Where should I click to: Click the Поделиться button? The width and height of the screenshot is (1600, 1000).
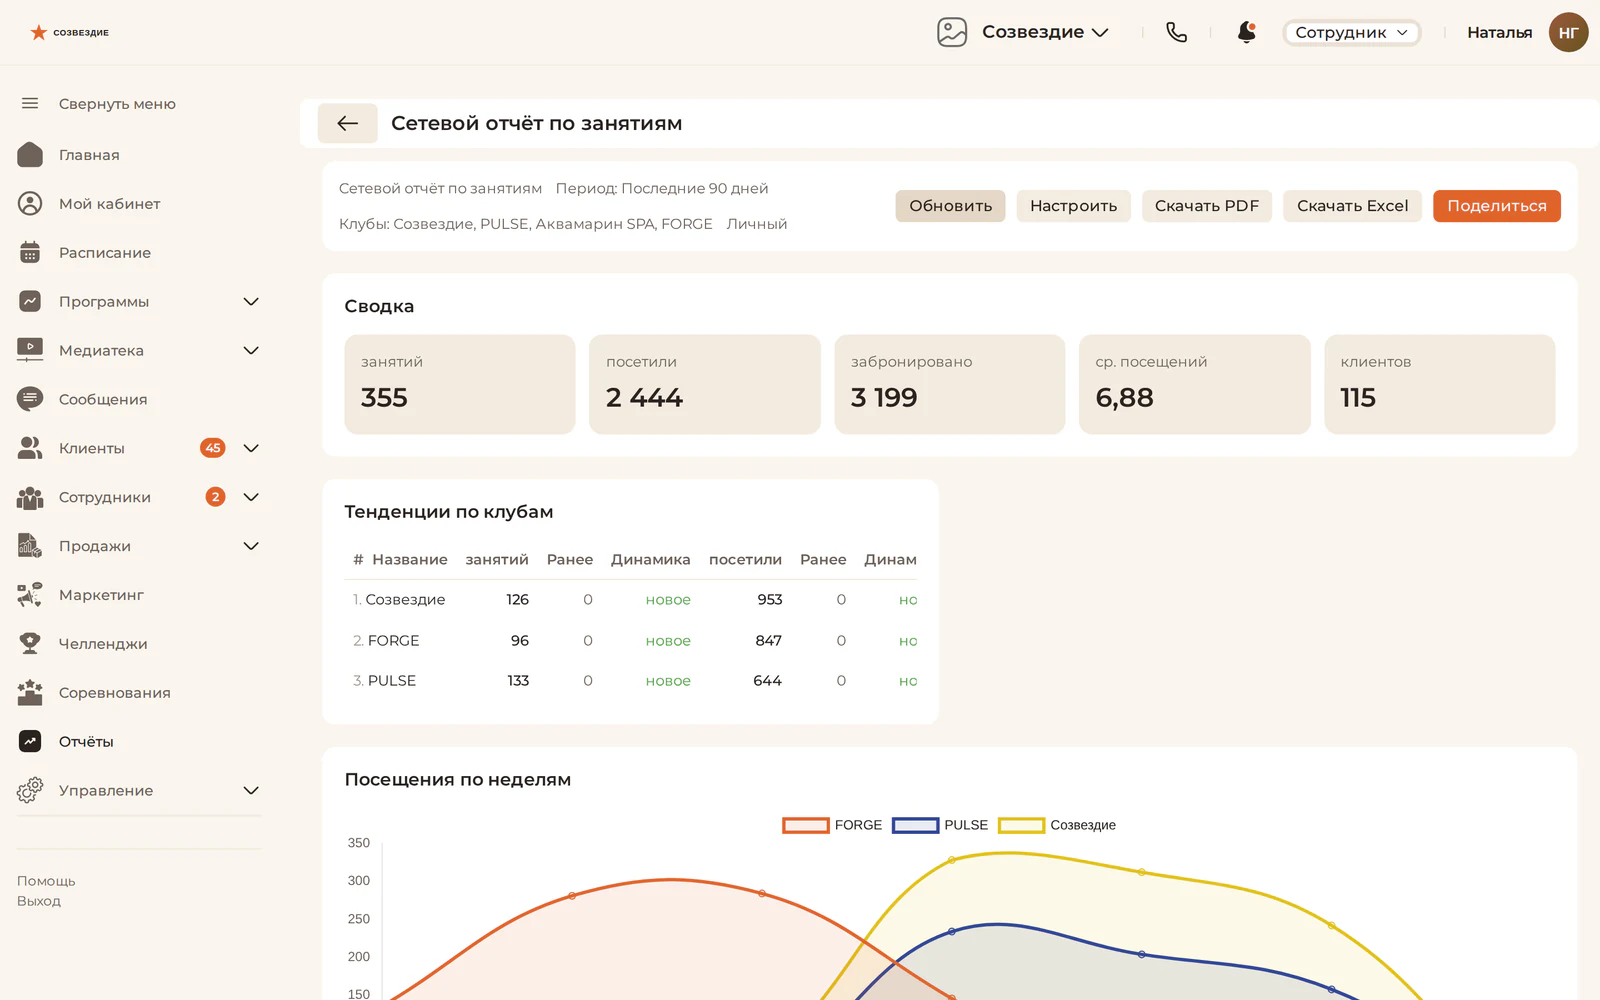pyautogui.click(x=1496, y=206)
